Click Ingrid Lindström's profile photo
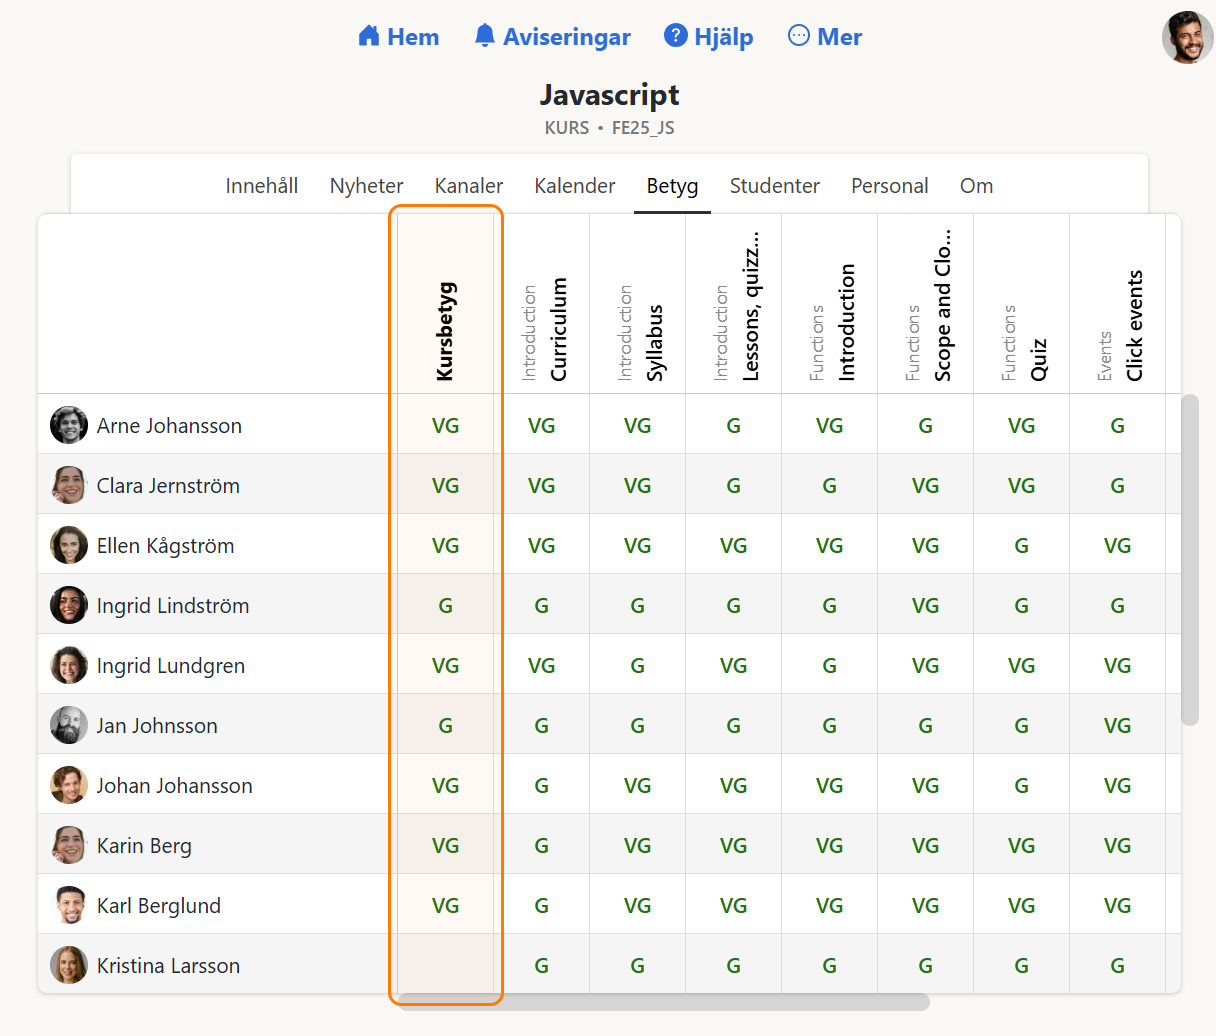The width and height of the screenshot is (1216, 1036). [69, 605]
